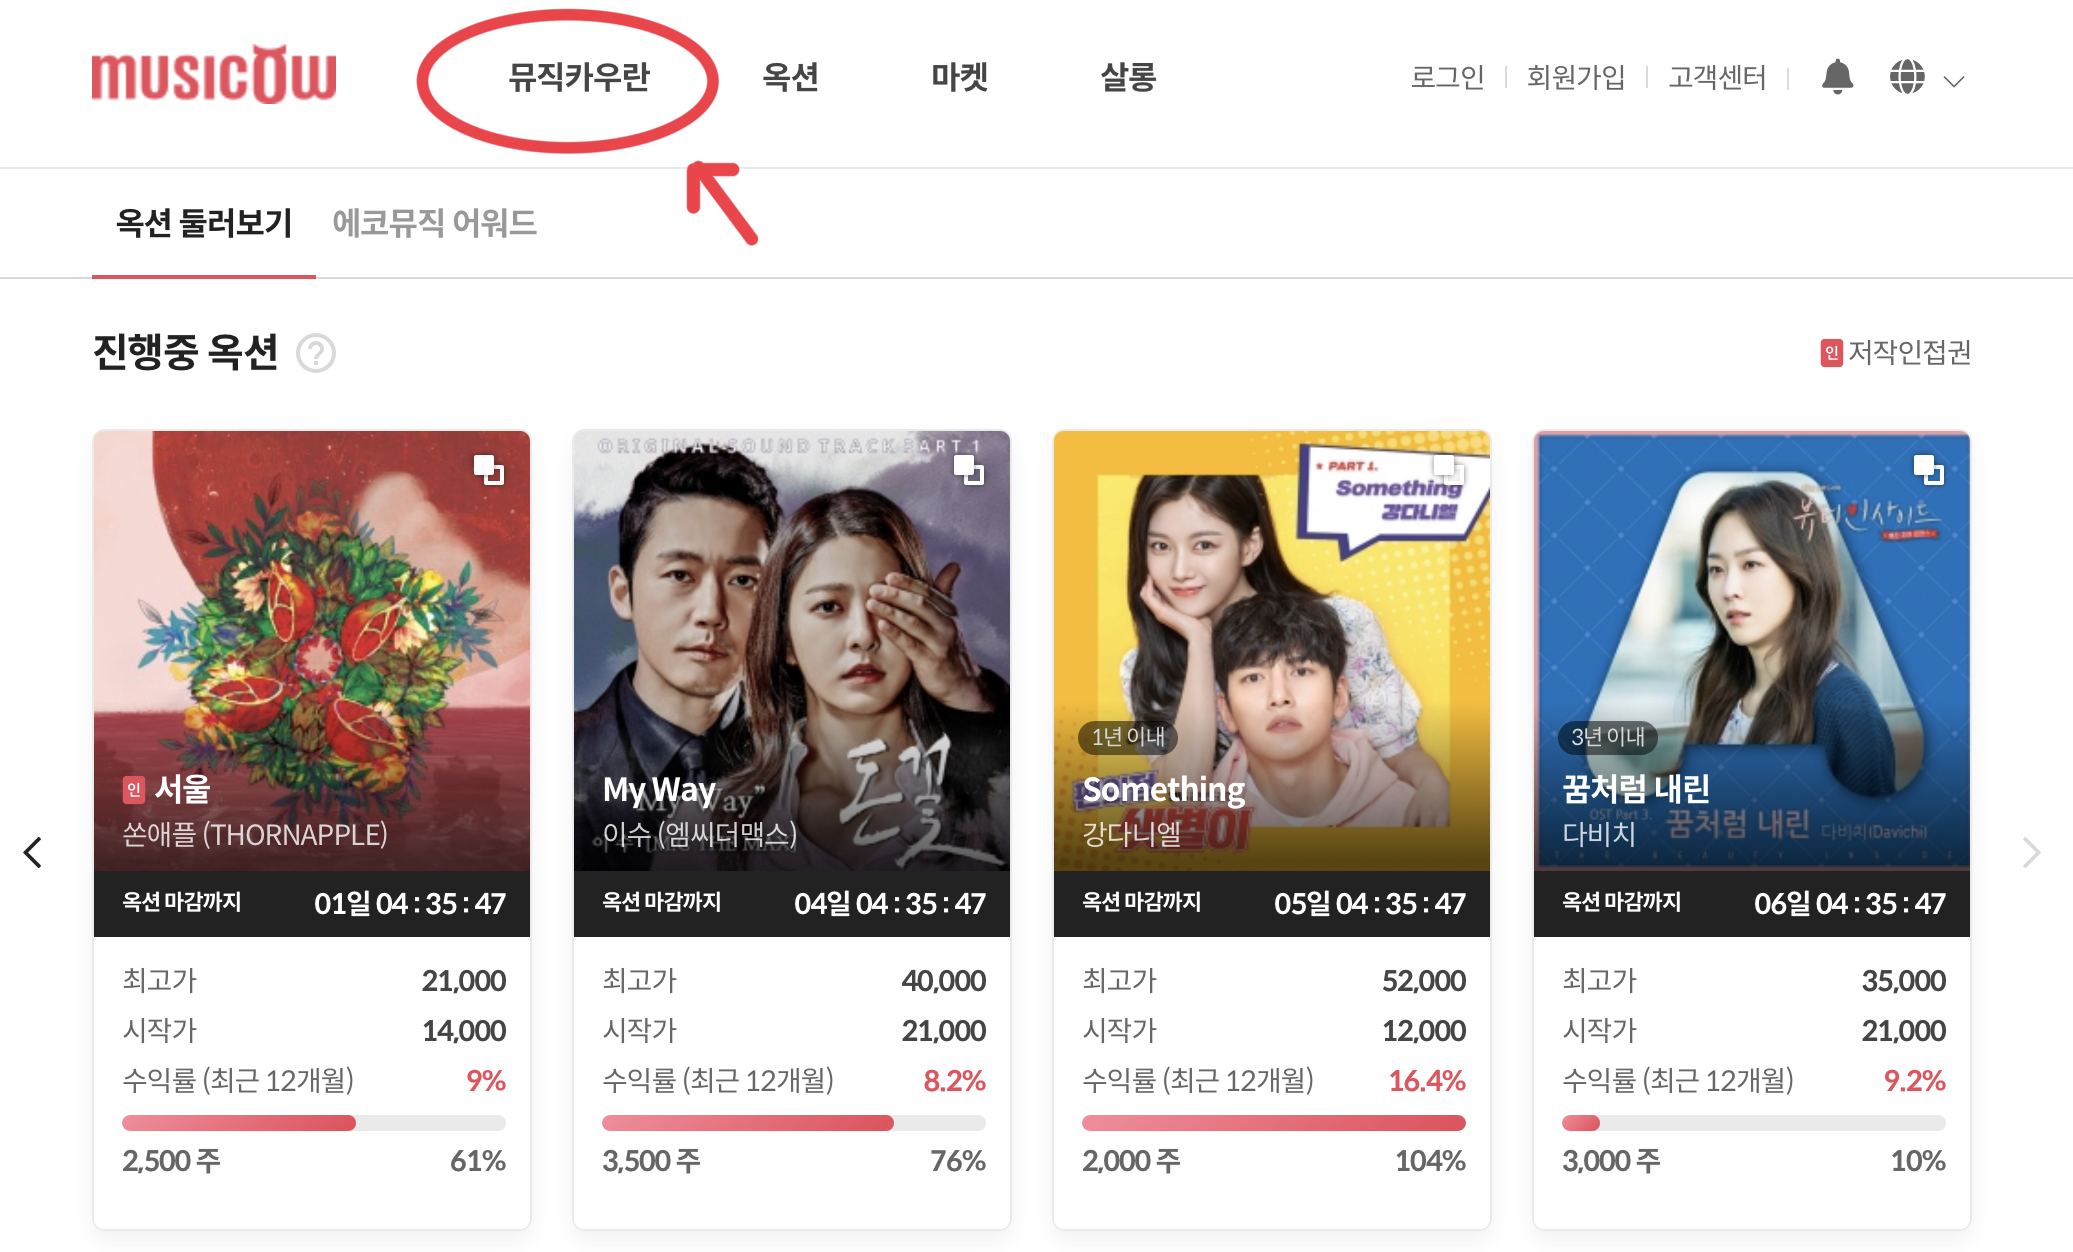The height and width of the screenshot is (1252, 2073).
Task: Open the 마켓 menu item
Action: (x=959, y=77)
